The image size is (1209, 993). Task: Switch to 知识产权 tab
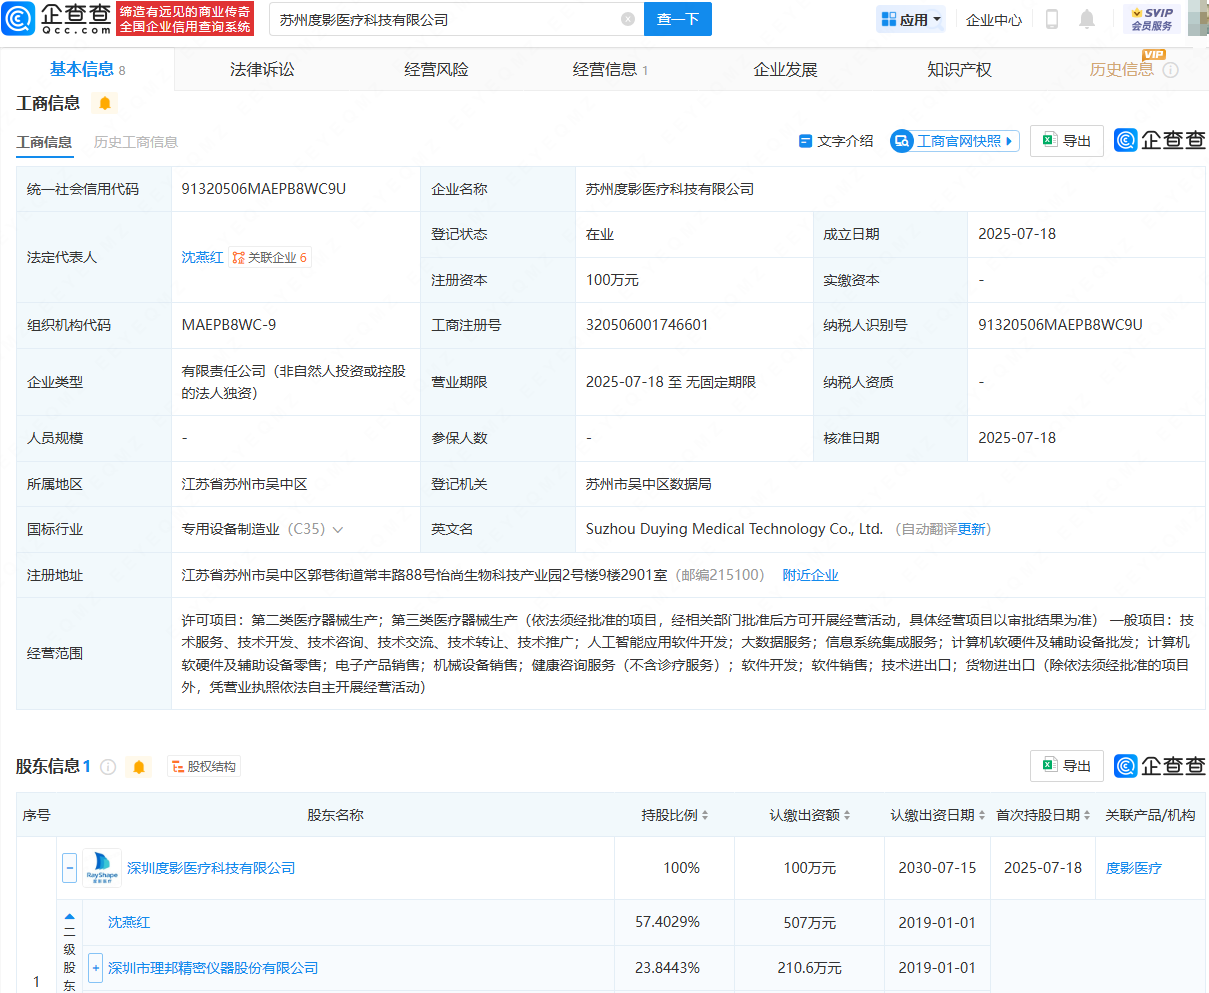click(959, 69)
